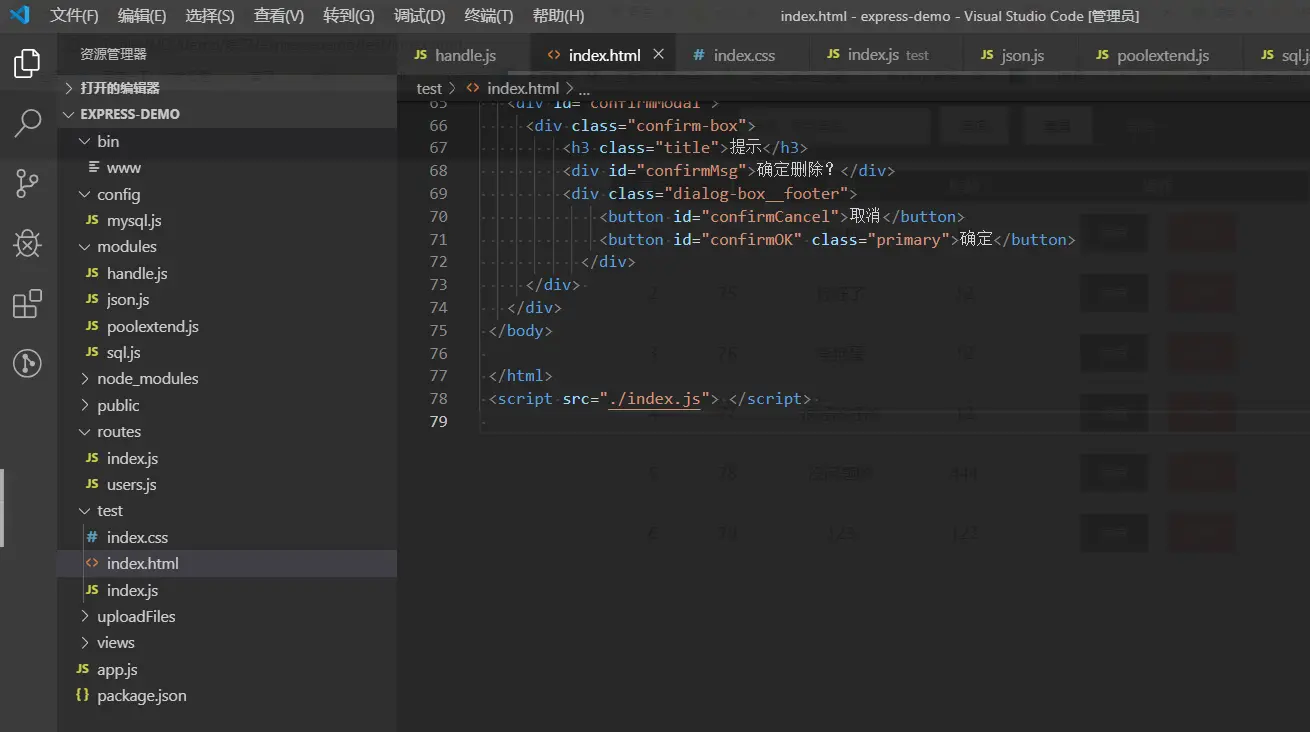Open the 文件(F) menu
This screenshot has height=732, width=1310.
pos(75,16)
